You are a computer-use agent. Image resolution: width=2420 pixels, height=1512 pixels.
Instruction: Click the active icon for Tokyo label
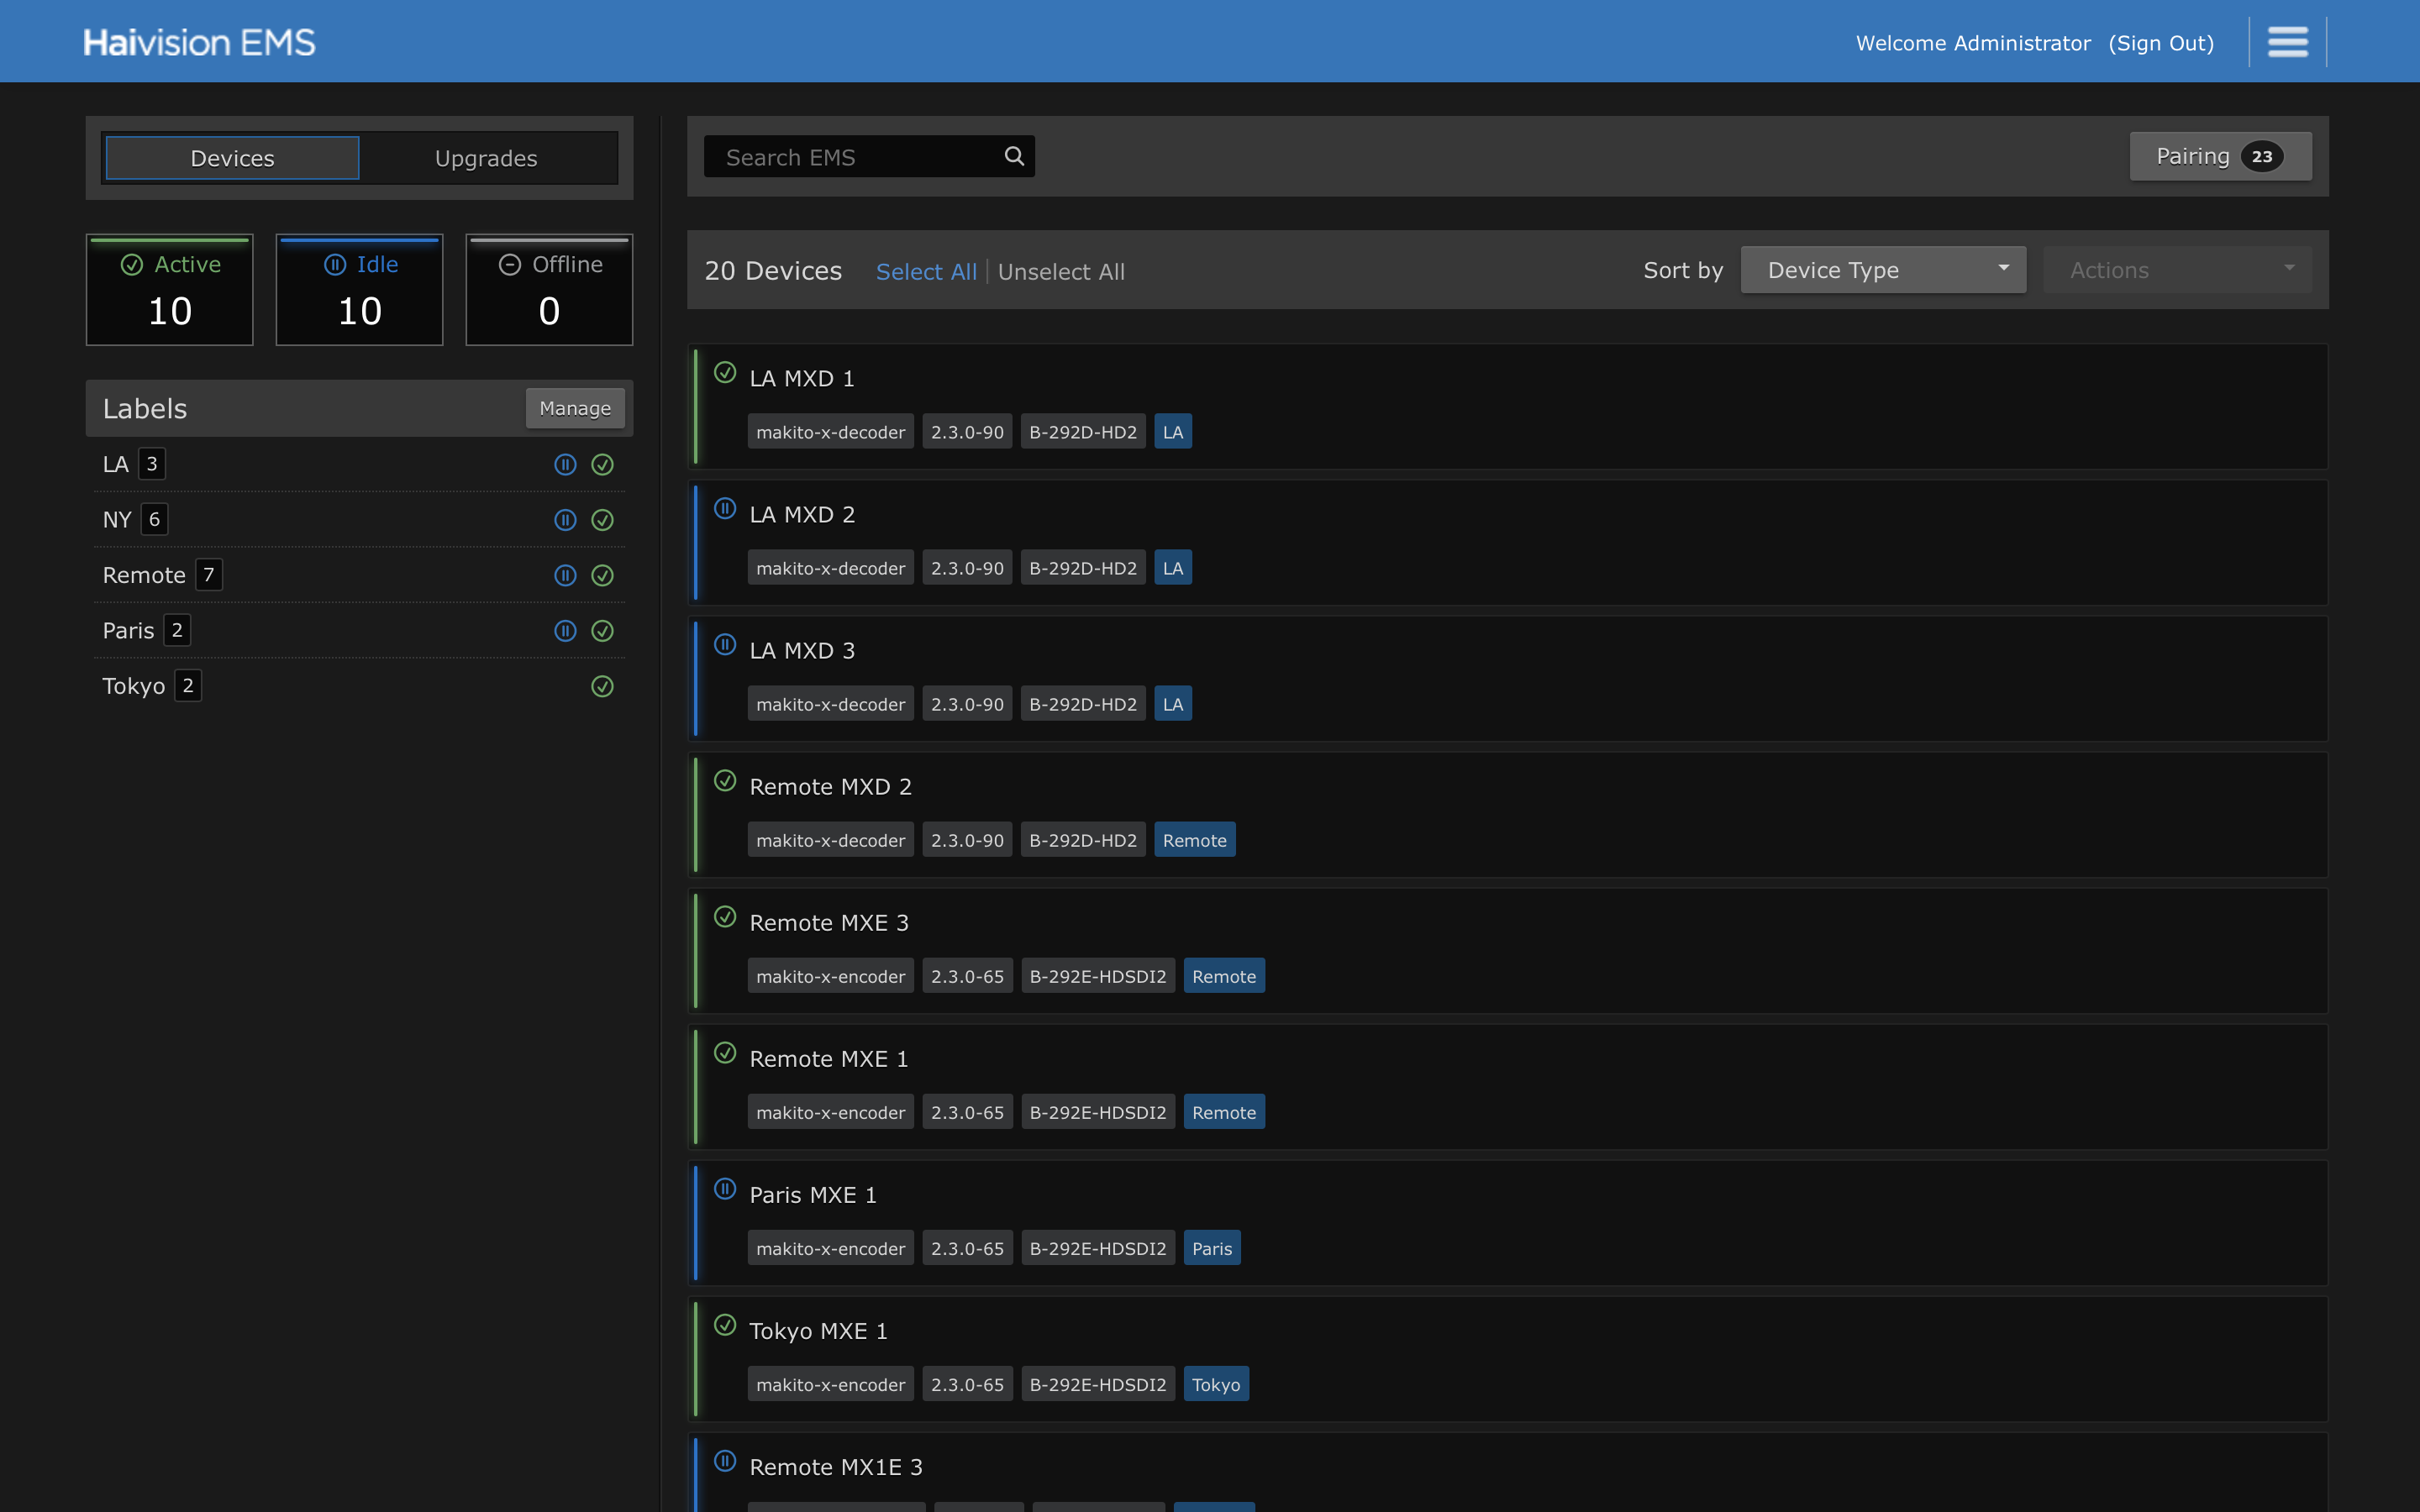click(602, 686)
